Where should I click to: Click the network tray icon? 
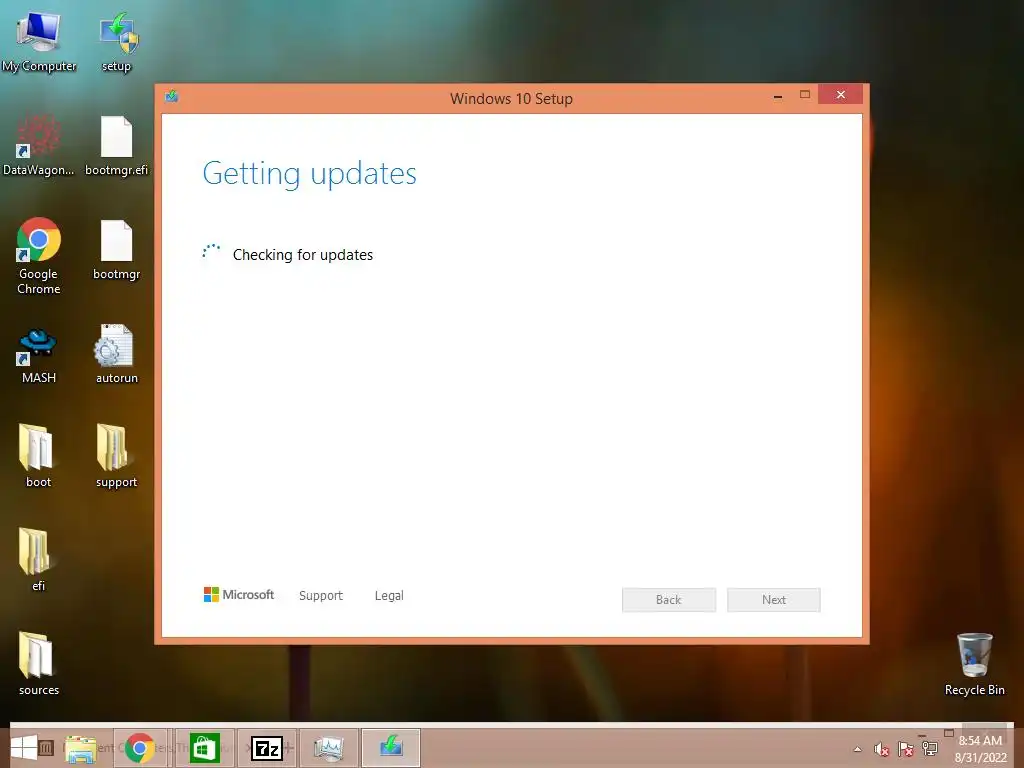930,749
